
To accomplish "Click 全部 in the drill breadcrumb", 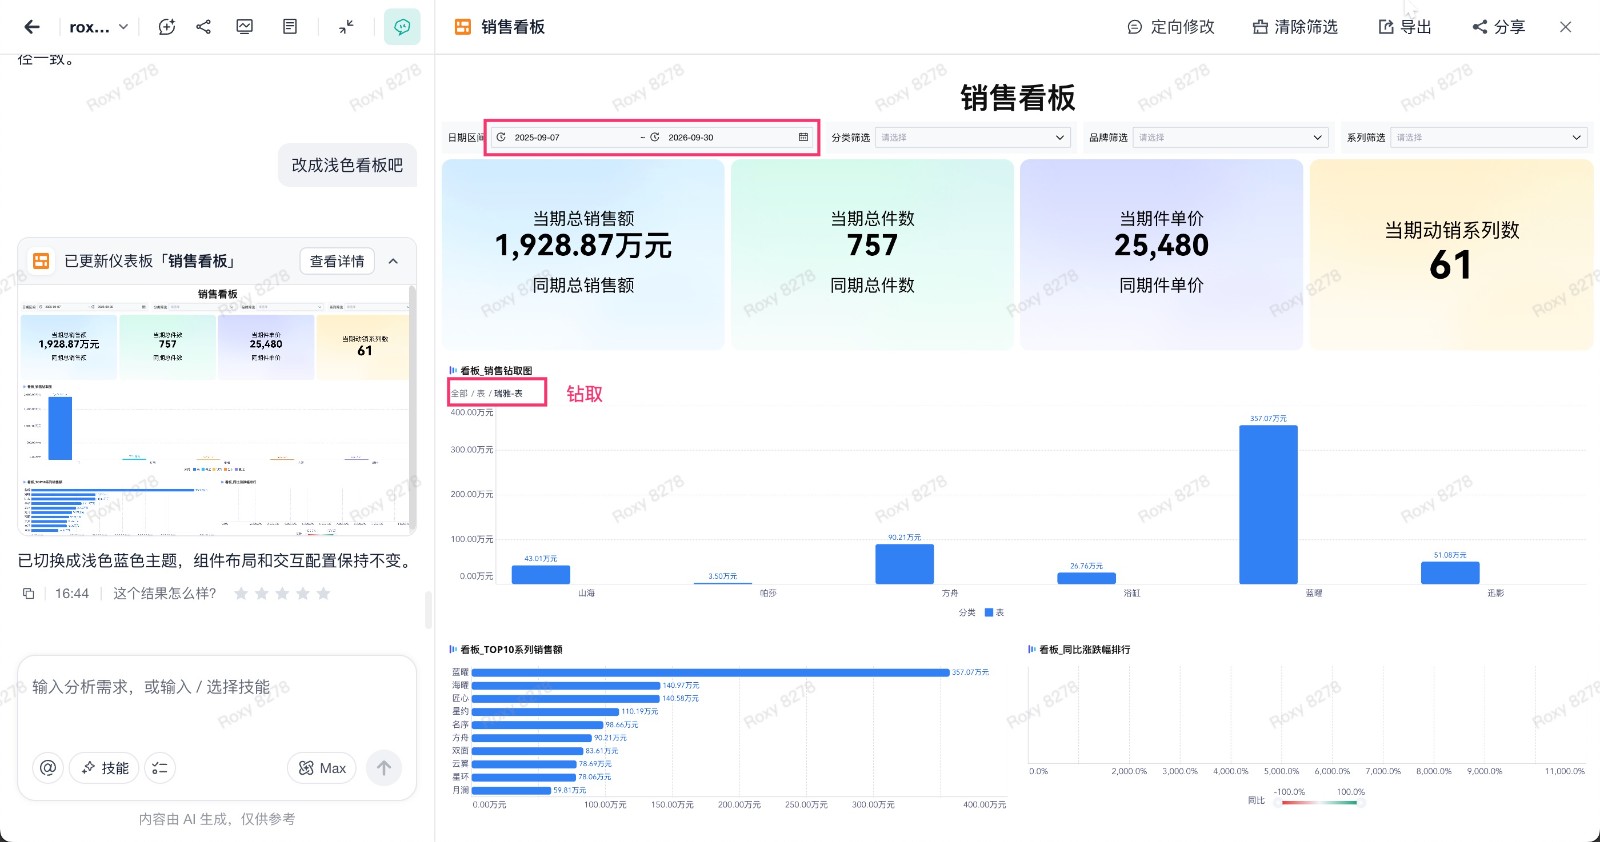I will (459, 394).
